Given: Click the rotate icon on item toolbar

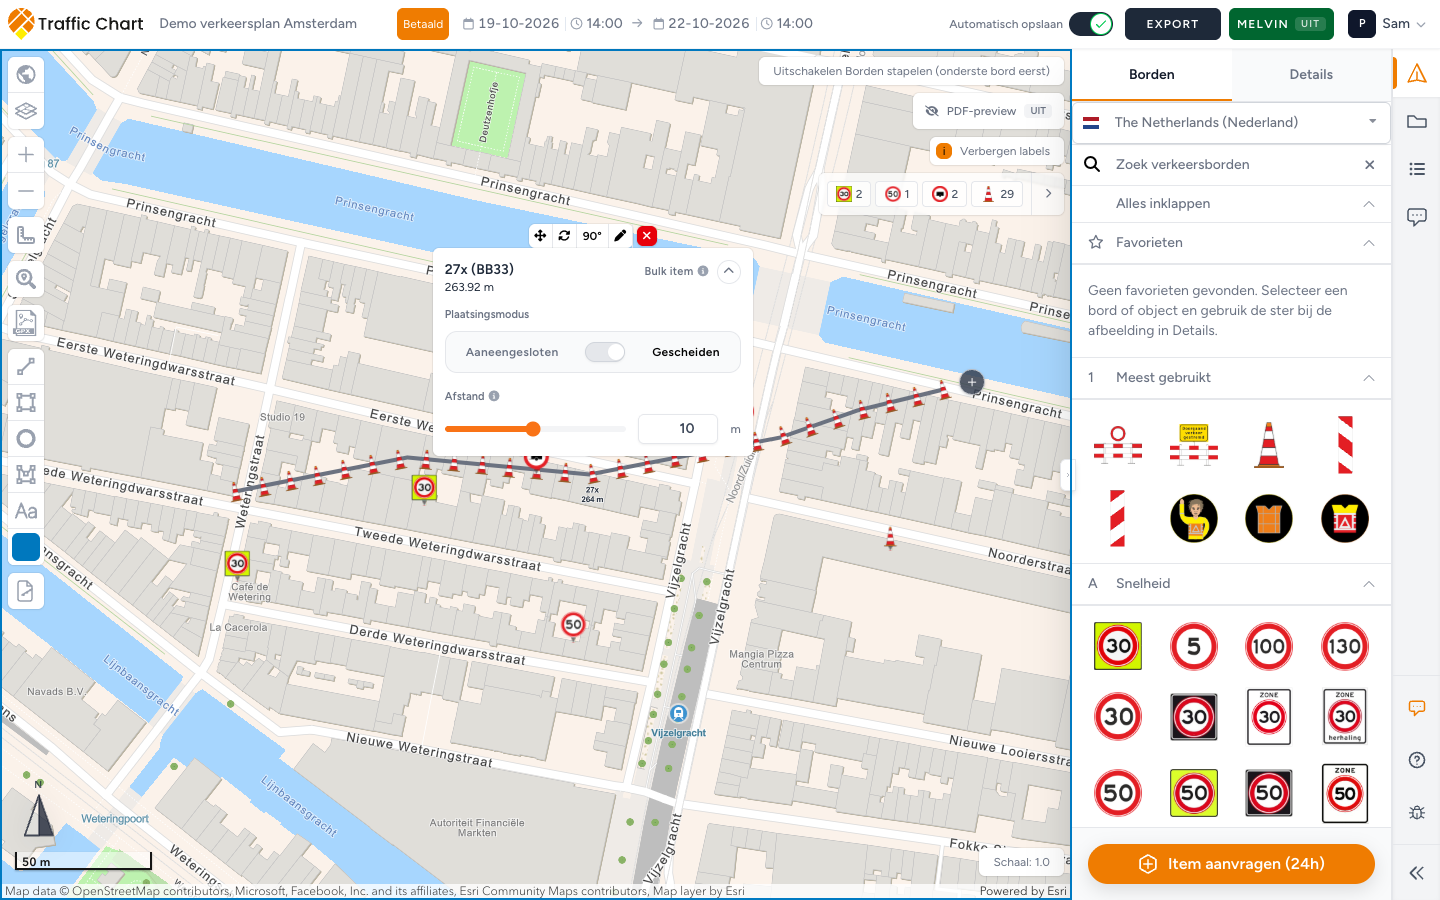Looking at the screenshot, I should point(565,236).
